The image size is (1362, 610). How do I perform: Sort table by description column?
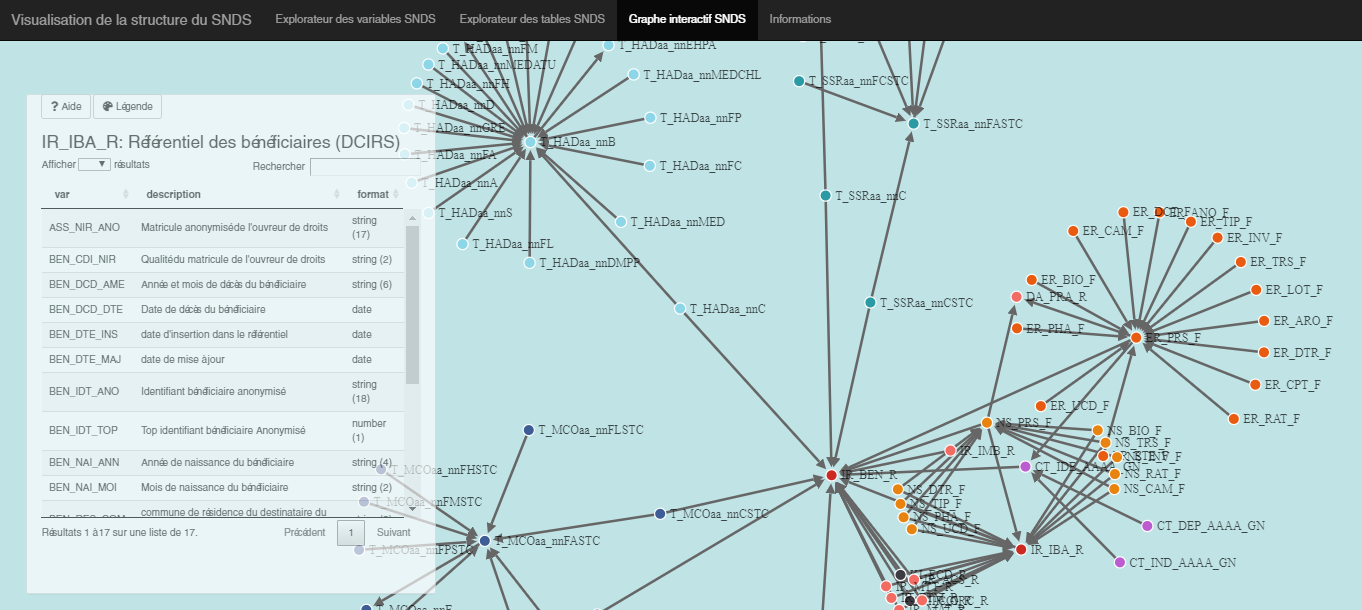238,194
